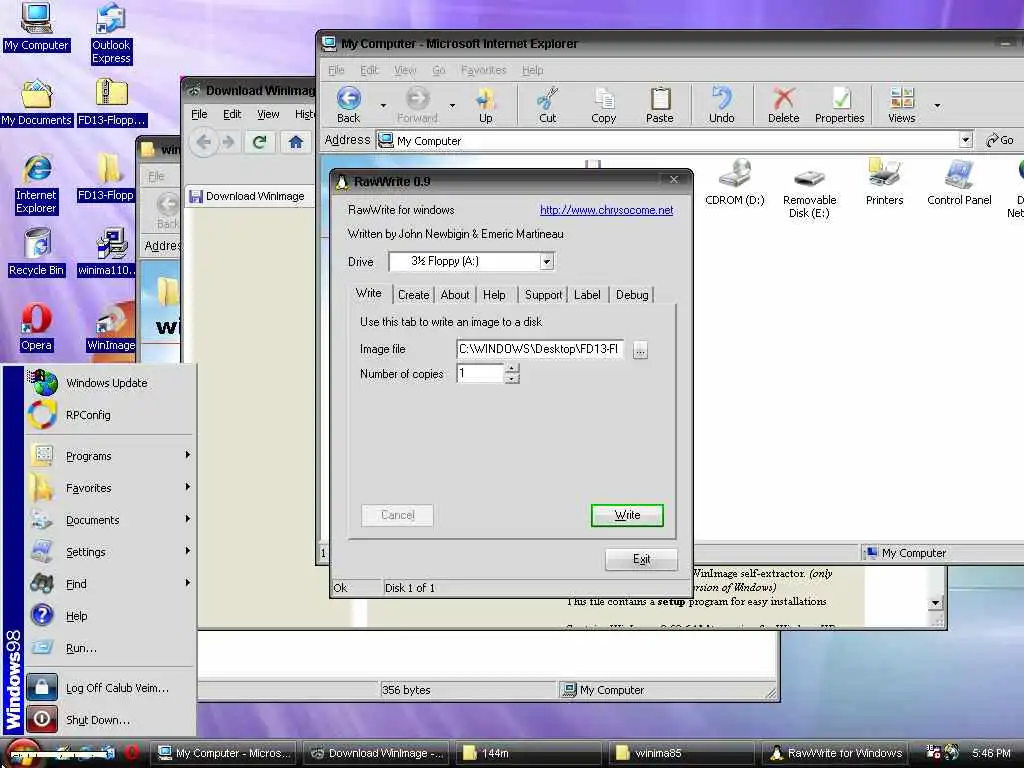The height and width of the screenshot is (768, 1024).
Task: Click Opera icon in taskbar quick launch
Action: pyautogui.click(x=131, y=752)
